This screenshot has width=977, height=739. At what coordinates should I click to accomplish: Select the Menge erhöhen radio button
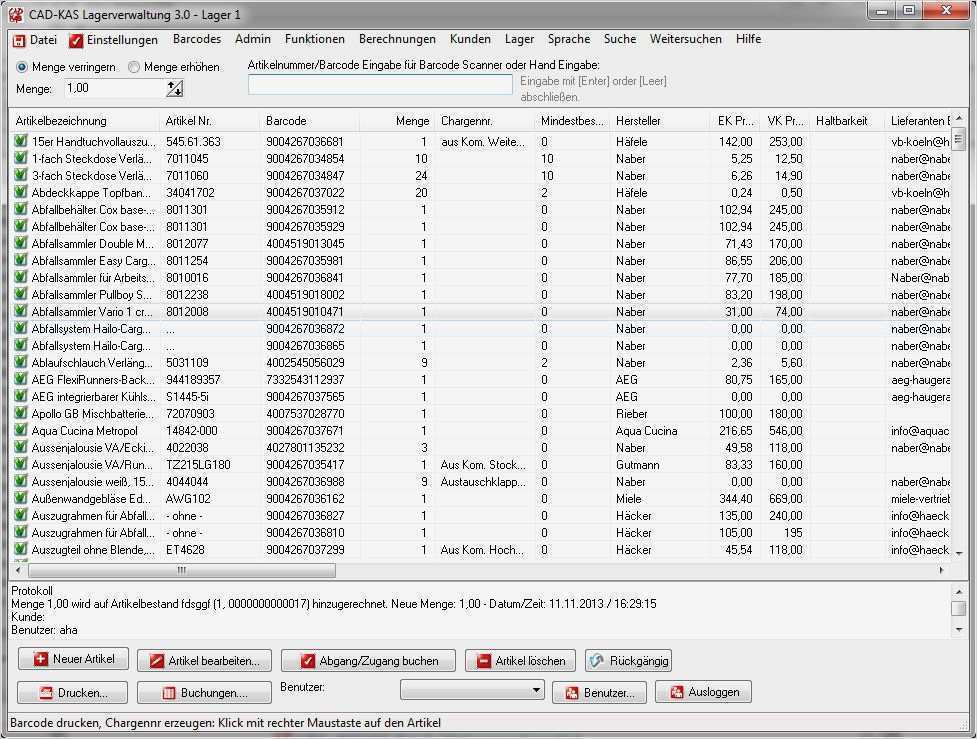133,67
